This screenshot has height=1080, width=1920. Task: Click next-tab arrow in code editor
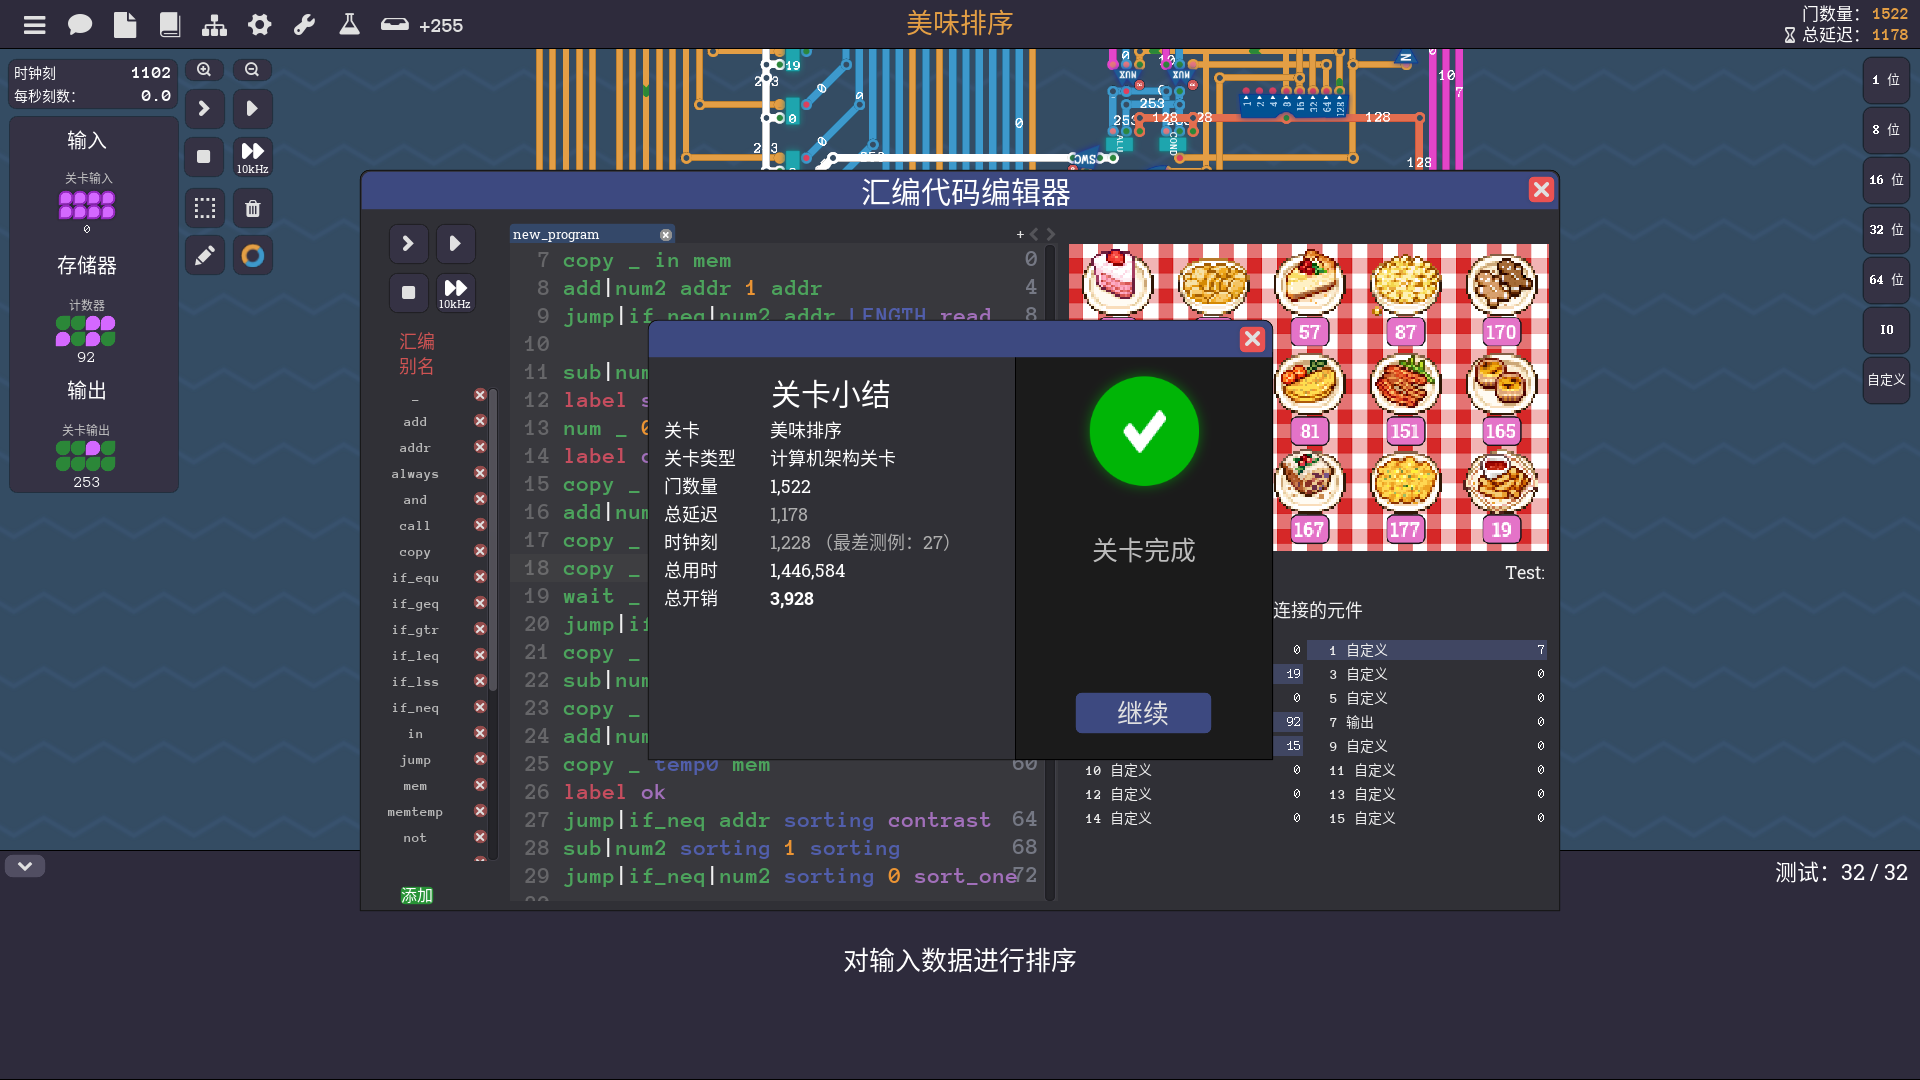pyautogui.click(x=1051, y=234)
